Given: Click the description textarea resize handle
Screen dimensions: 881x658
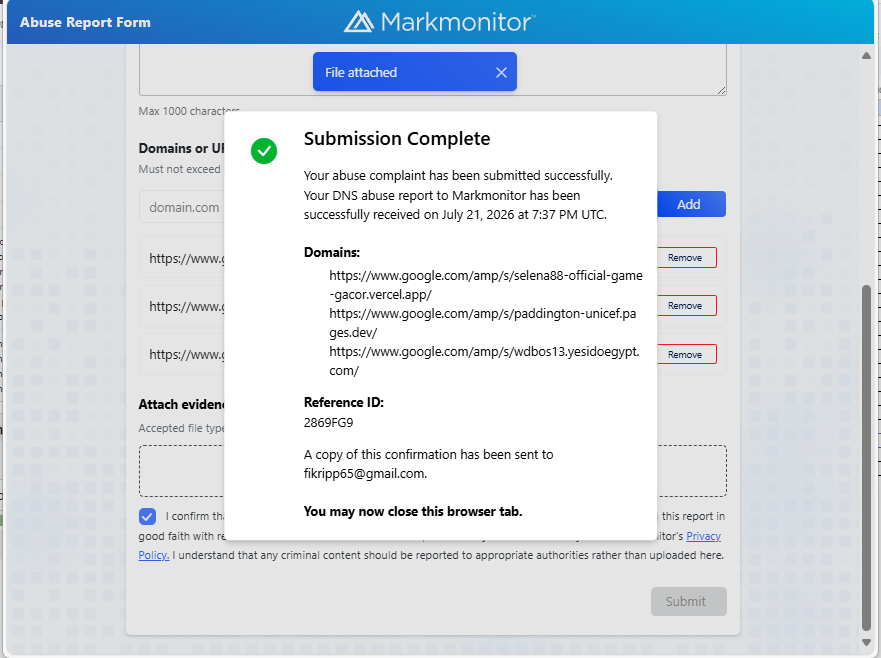Looking at the screenshot, I should (721, 90).
